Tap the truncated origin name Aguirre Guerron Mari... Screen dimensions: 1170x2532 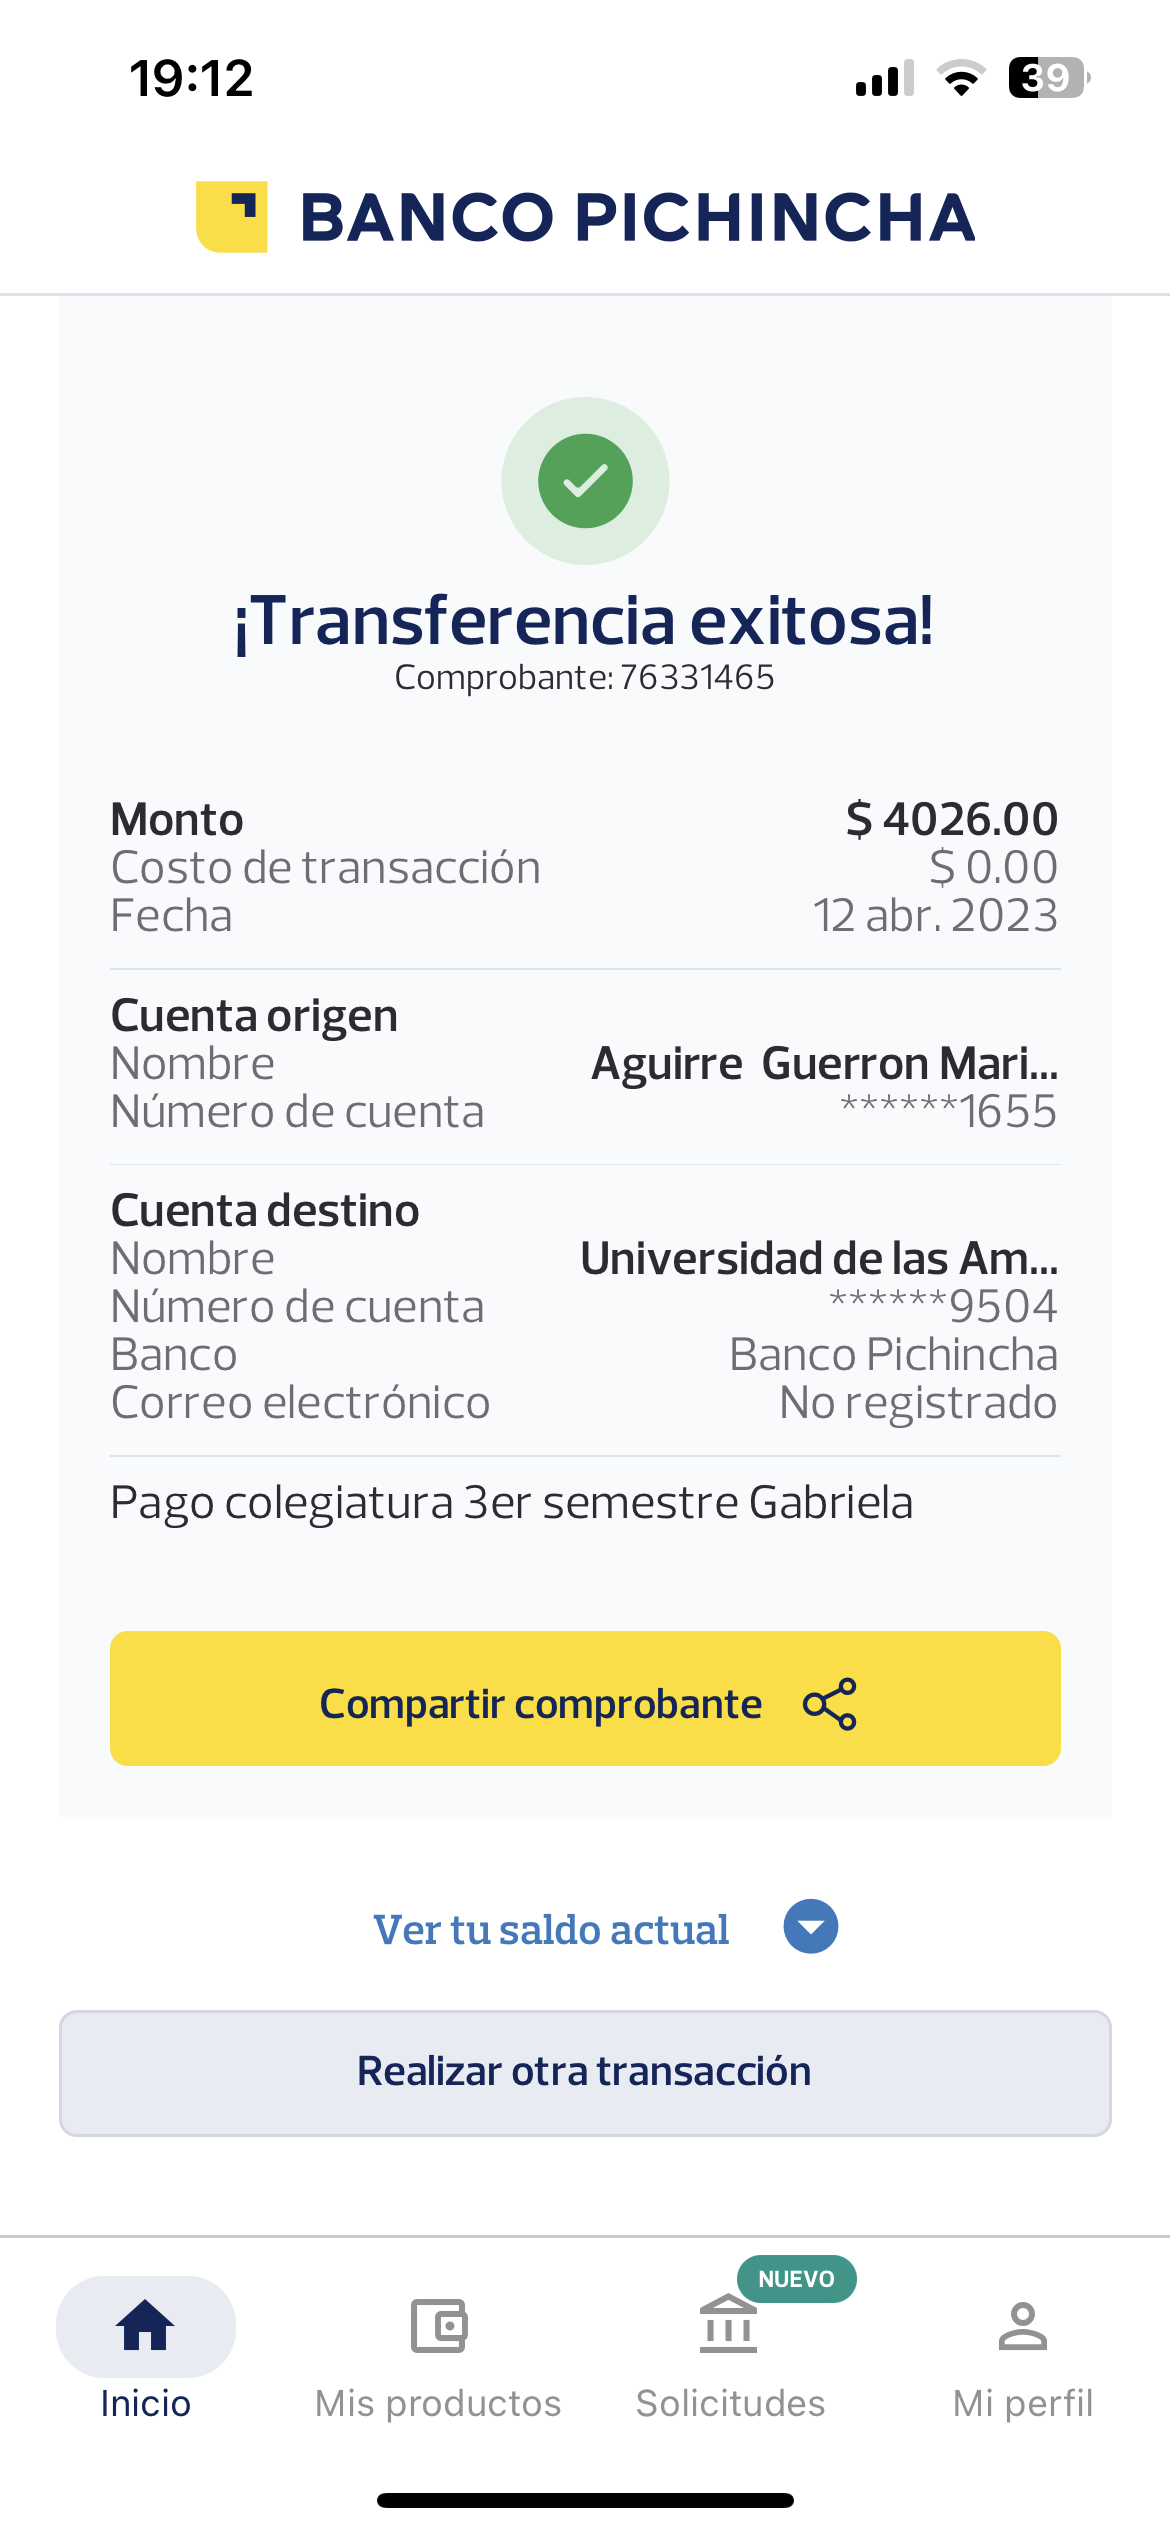[824, 1064]
